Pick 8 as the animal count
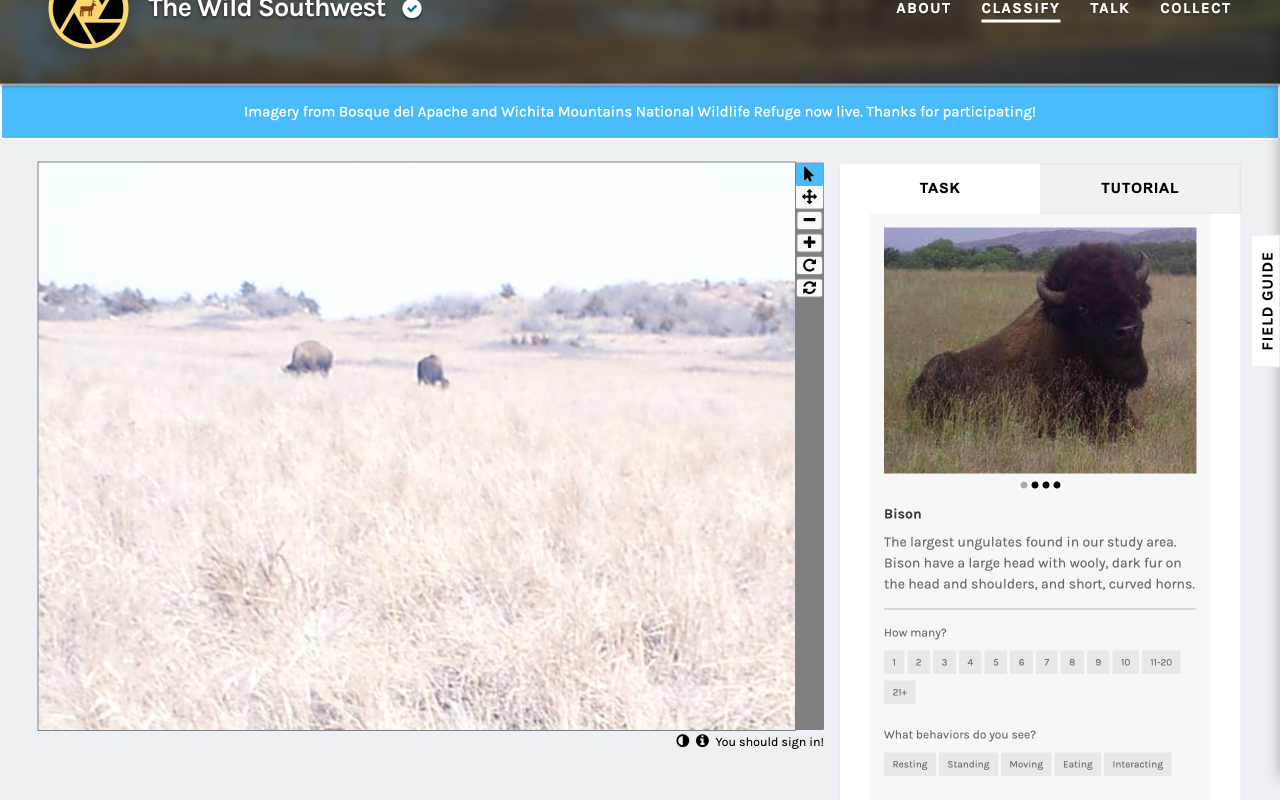This screenshot has height=800, width=1280. point(1072,662)
